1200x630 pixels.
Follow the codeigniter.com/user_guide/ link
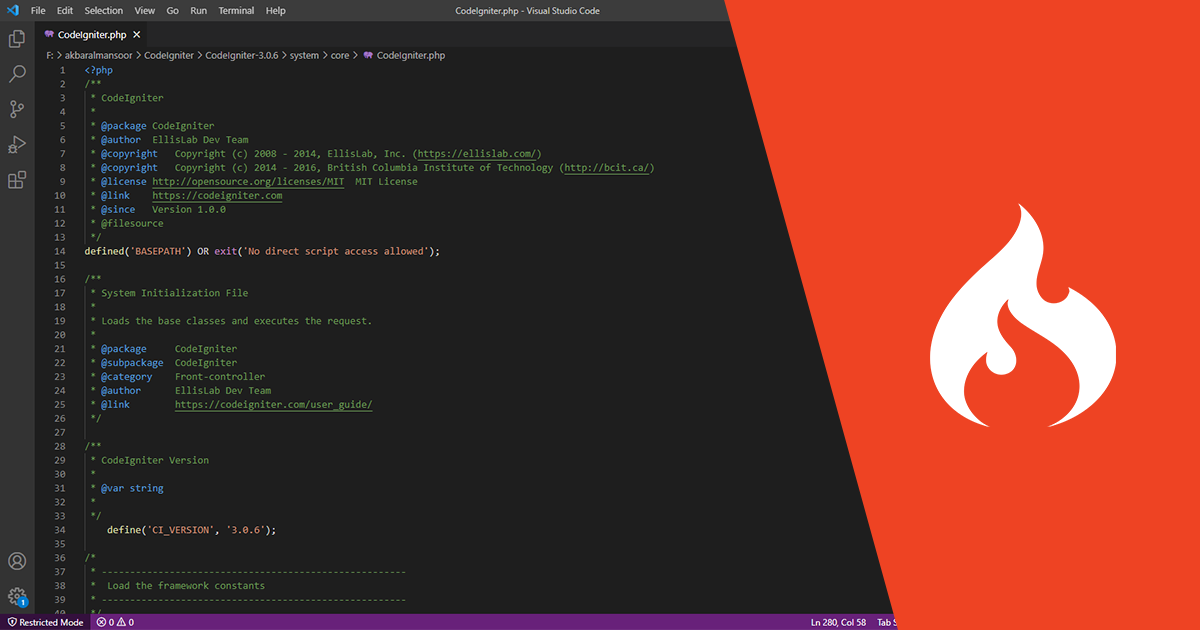(273, 405)
